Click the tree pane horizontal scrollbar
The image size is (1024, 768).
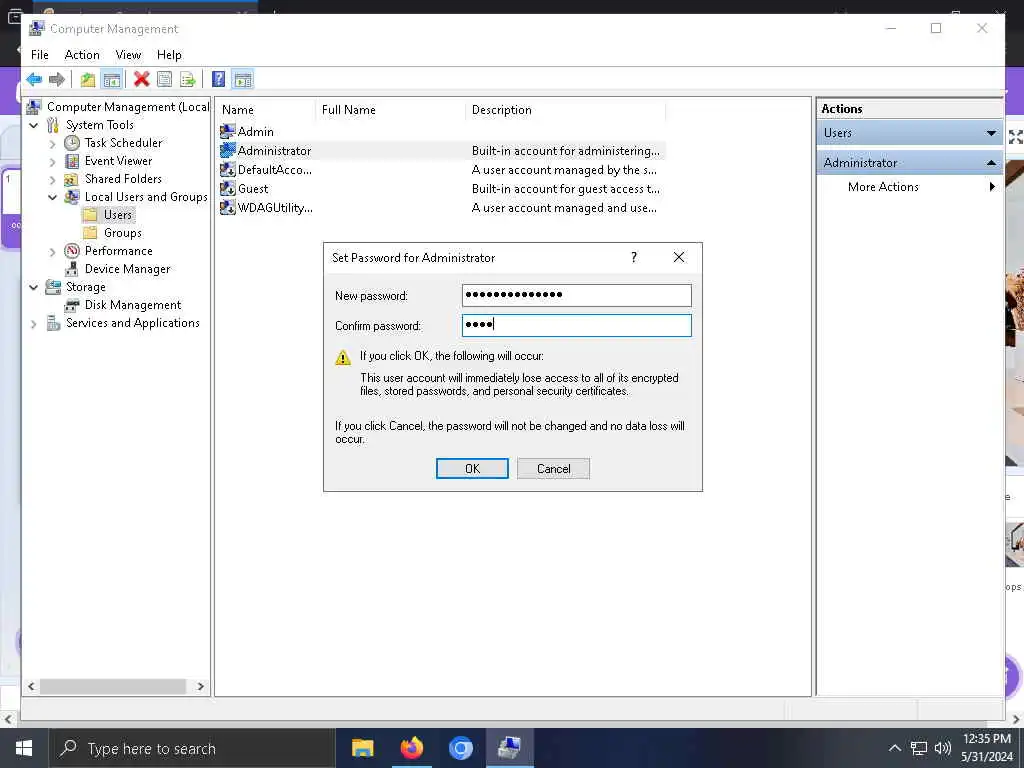[x=113, y=686]
